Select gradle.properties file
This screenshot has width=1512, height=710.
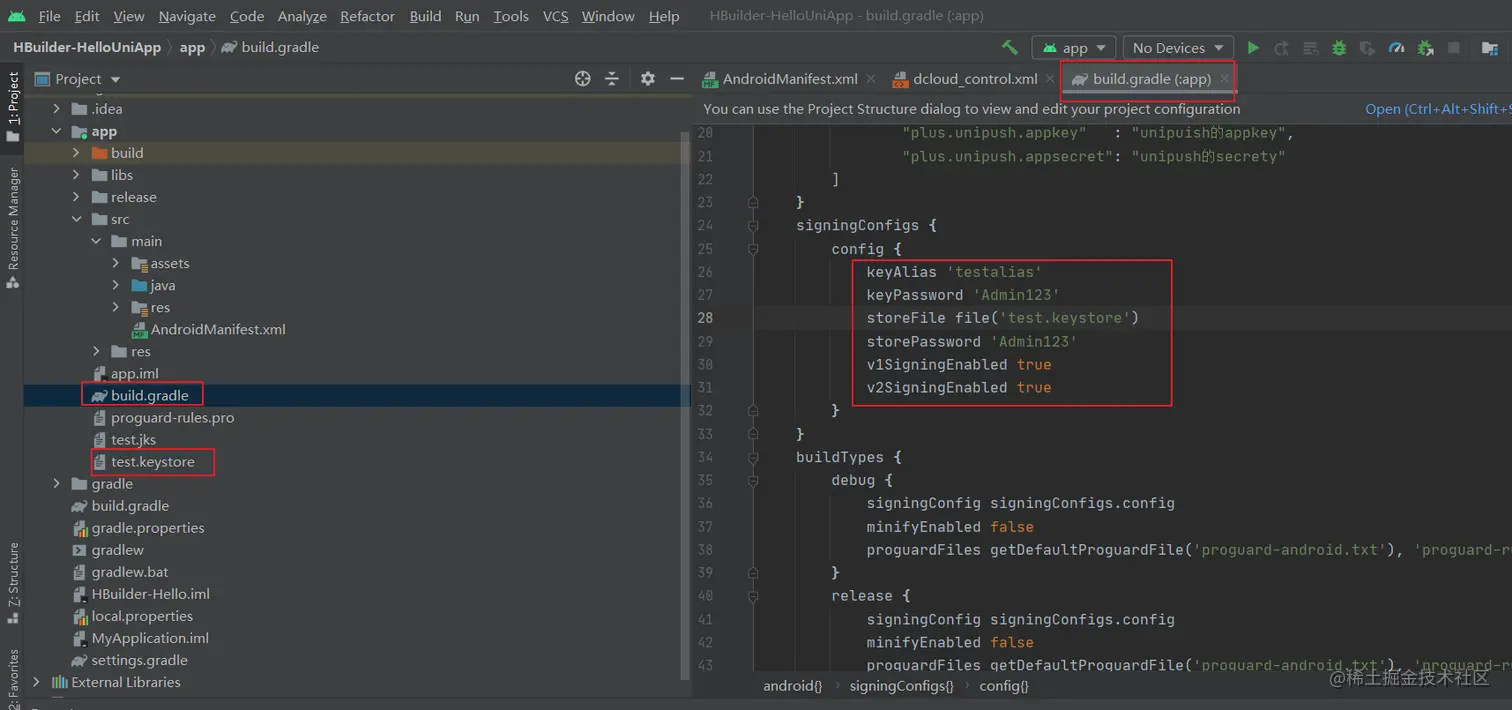pyautogui.click(x=147, y=528)
